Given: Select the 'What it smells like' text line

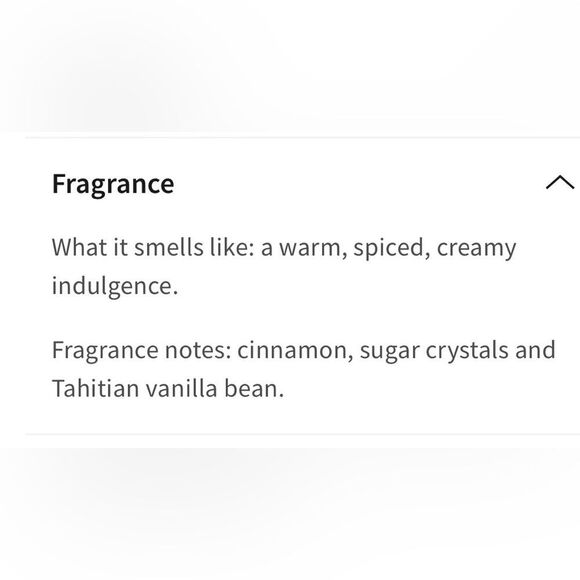Looking at the screenshot, I should tap(284, 247).
